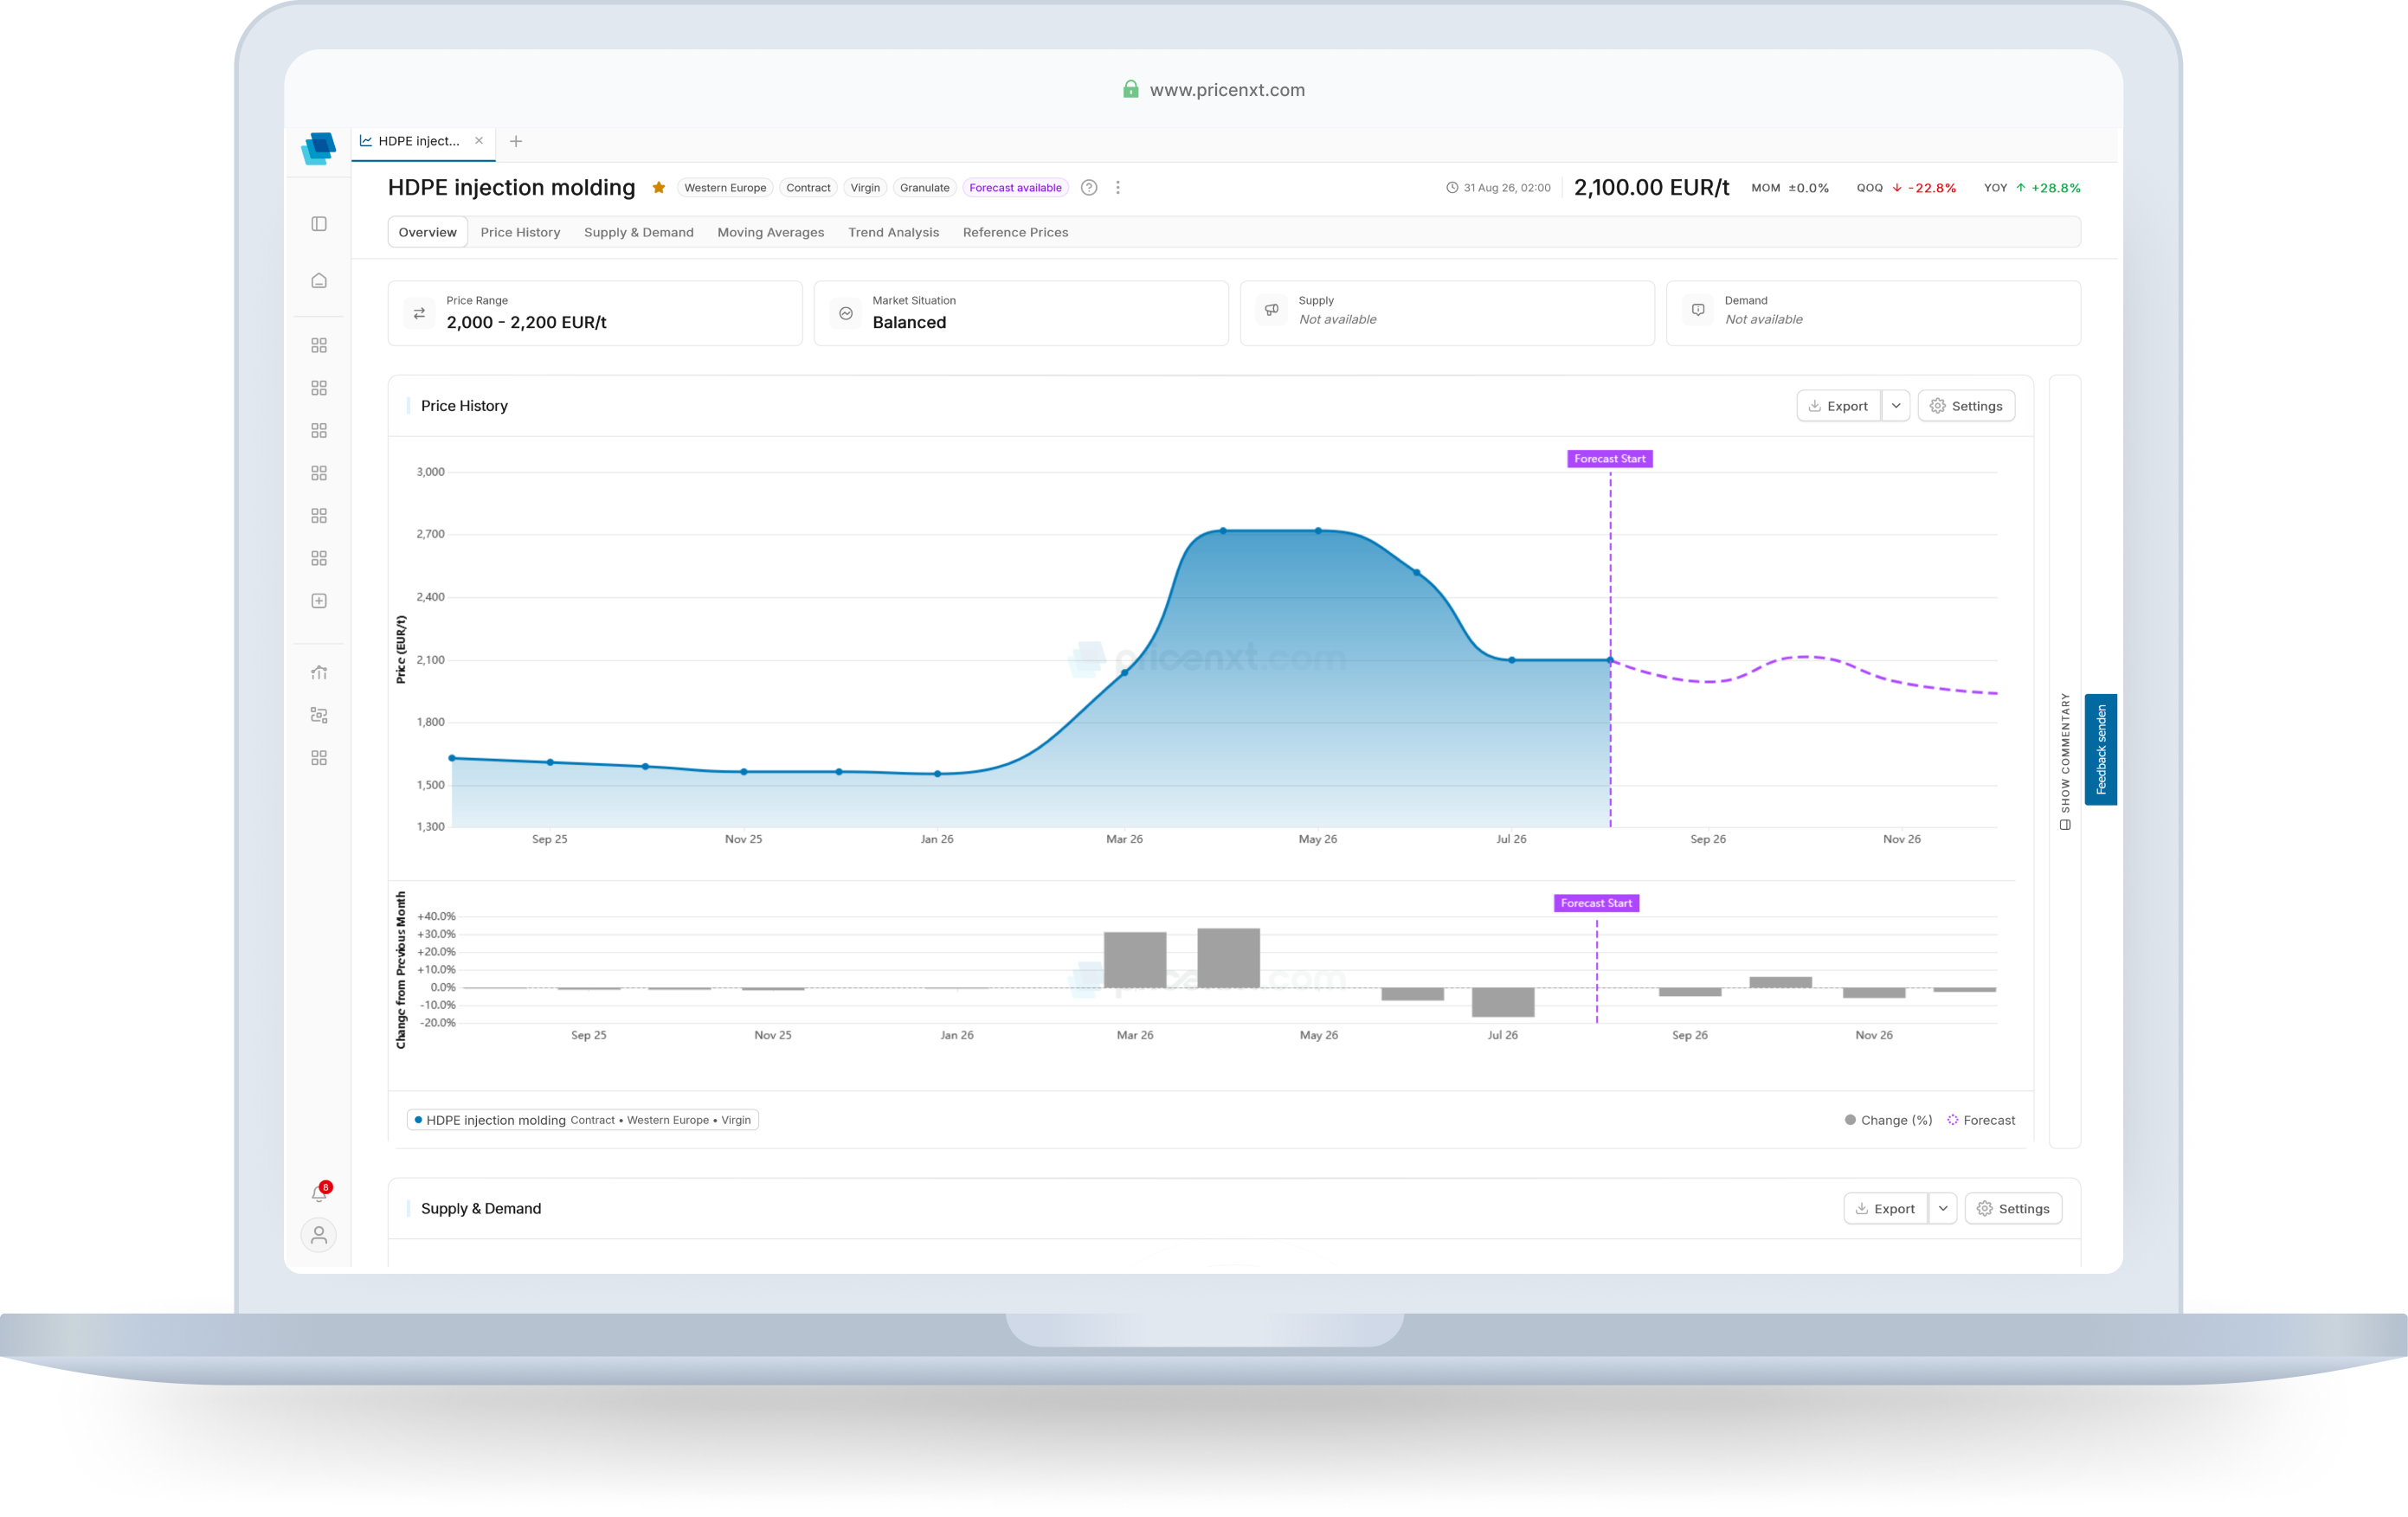
Task: Open the Trend Analysis tab
Action: 894,232
